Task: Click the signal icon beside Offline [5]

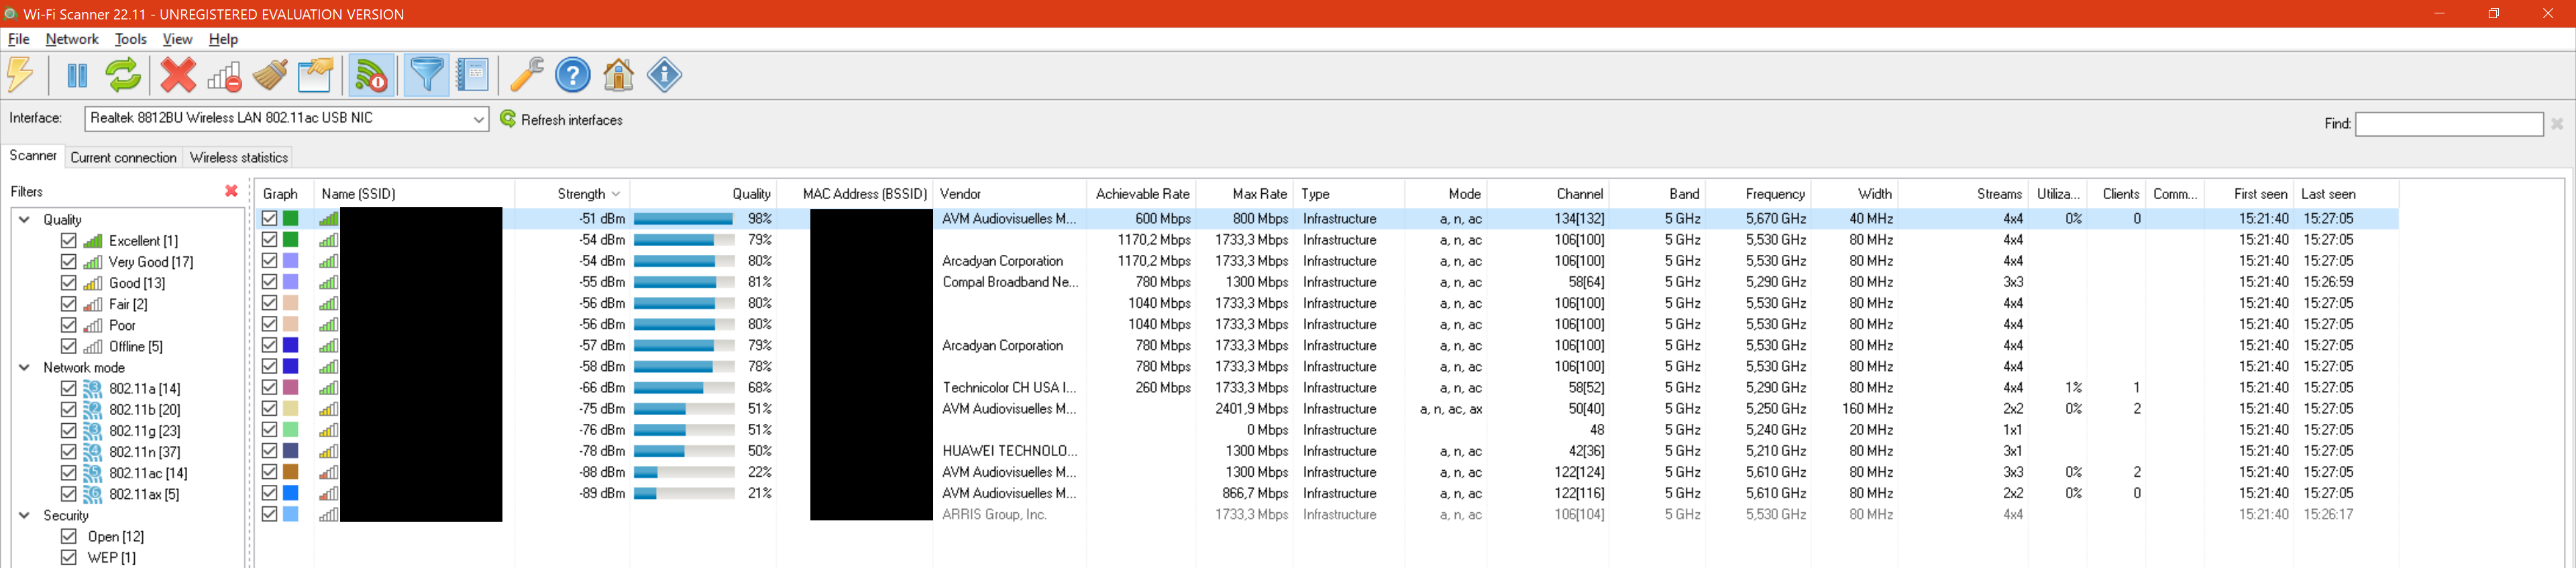Action: [x=93, y=347]
